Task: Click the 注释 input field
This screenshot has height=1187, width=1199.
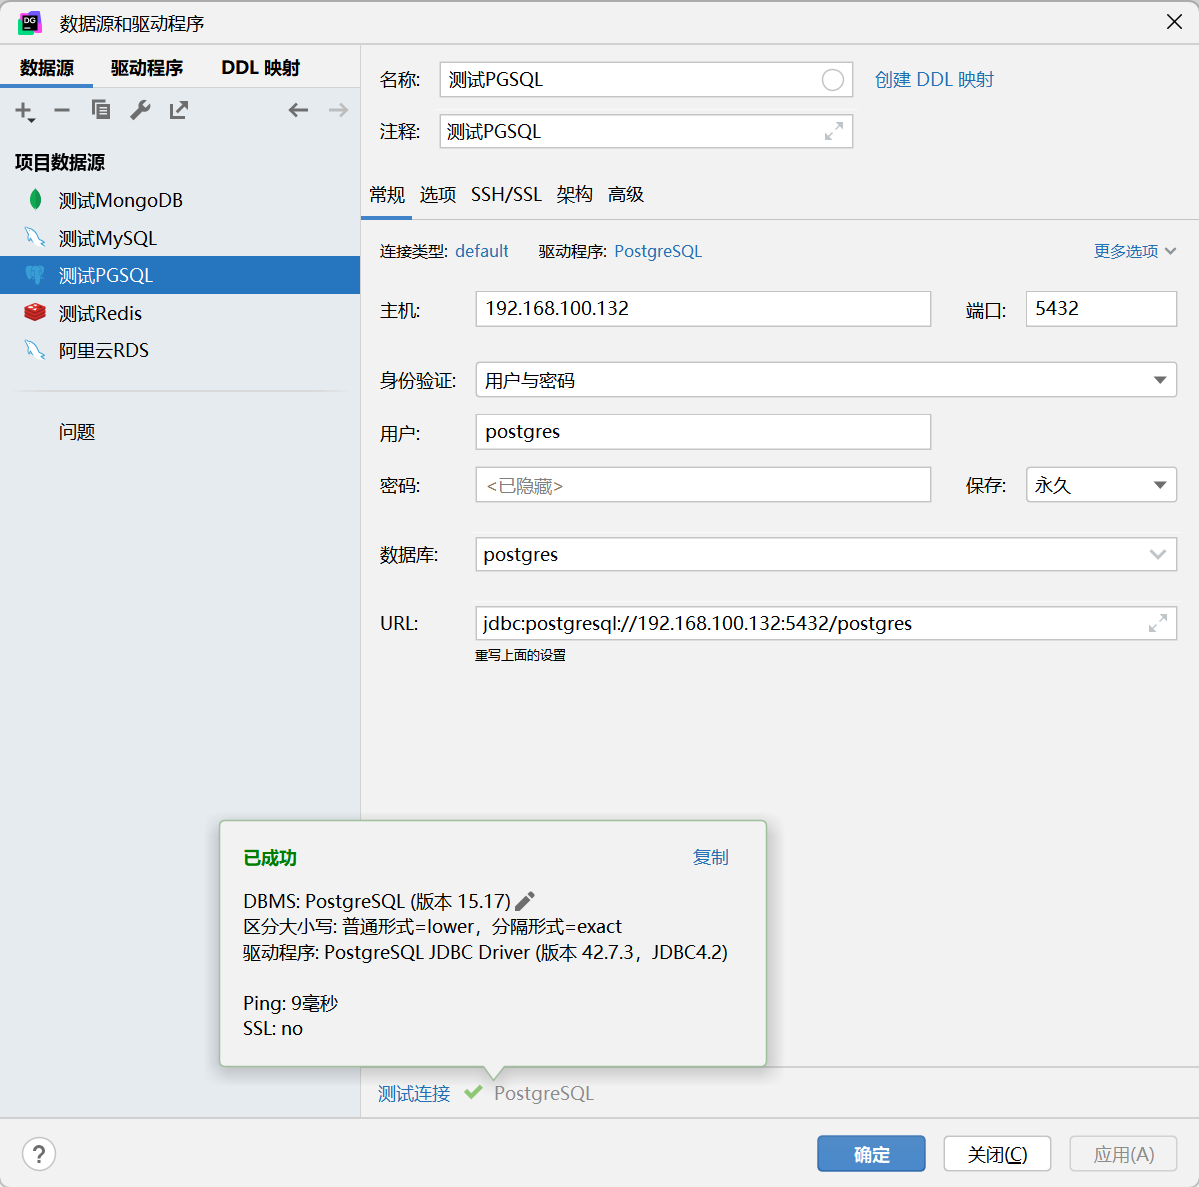Action: click(x=646, y=132)
